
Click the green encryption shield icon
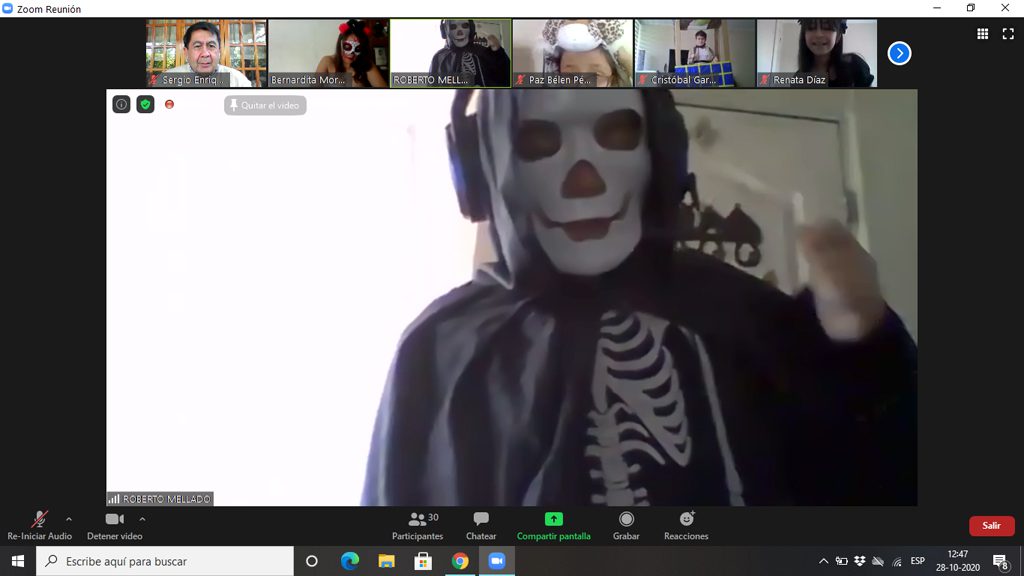click(145, 104)
